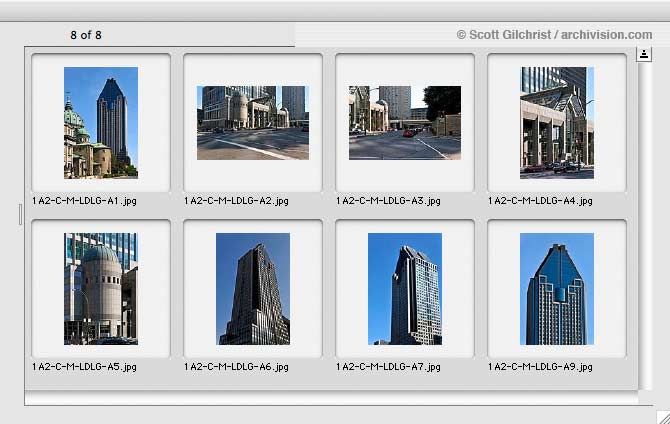Pick the domed building thumbnail A5
The width and height of the screenshot is (670, 424).
pyautogui.click(x=101, y=289)
